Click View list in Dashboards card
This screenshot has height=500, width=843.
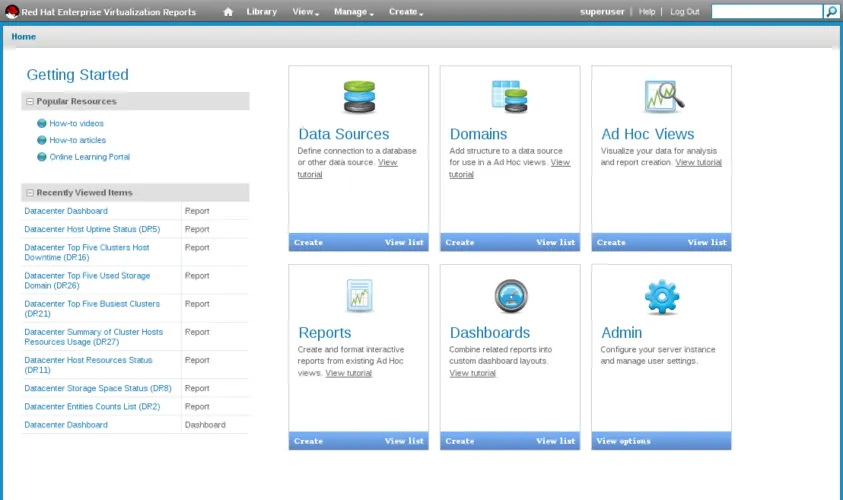coord(555,441)
